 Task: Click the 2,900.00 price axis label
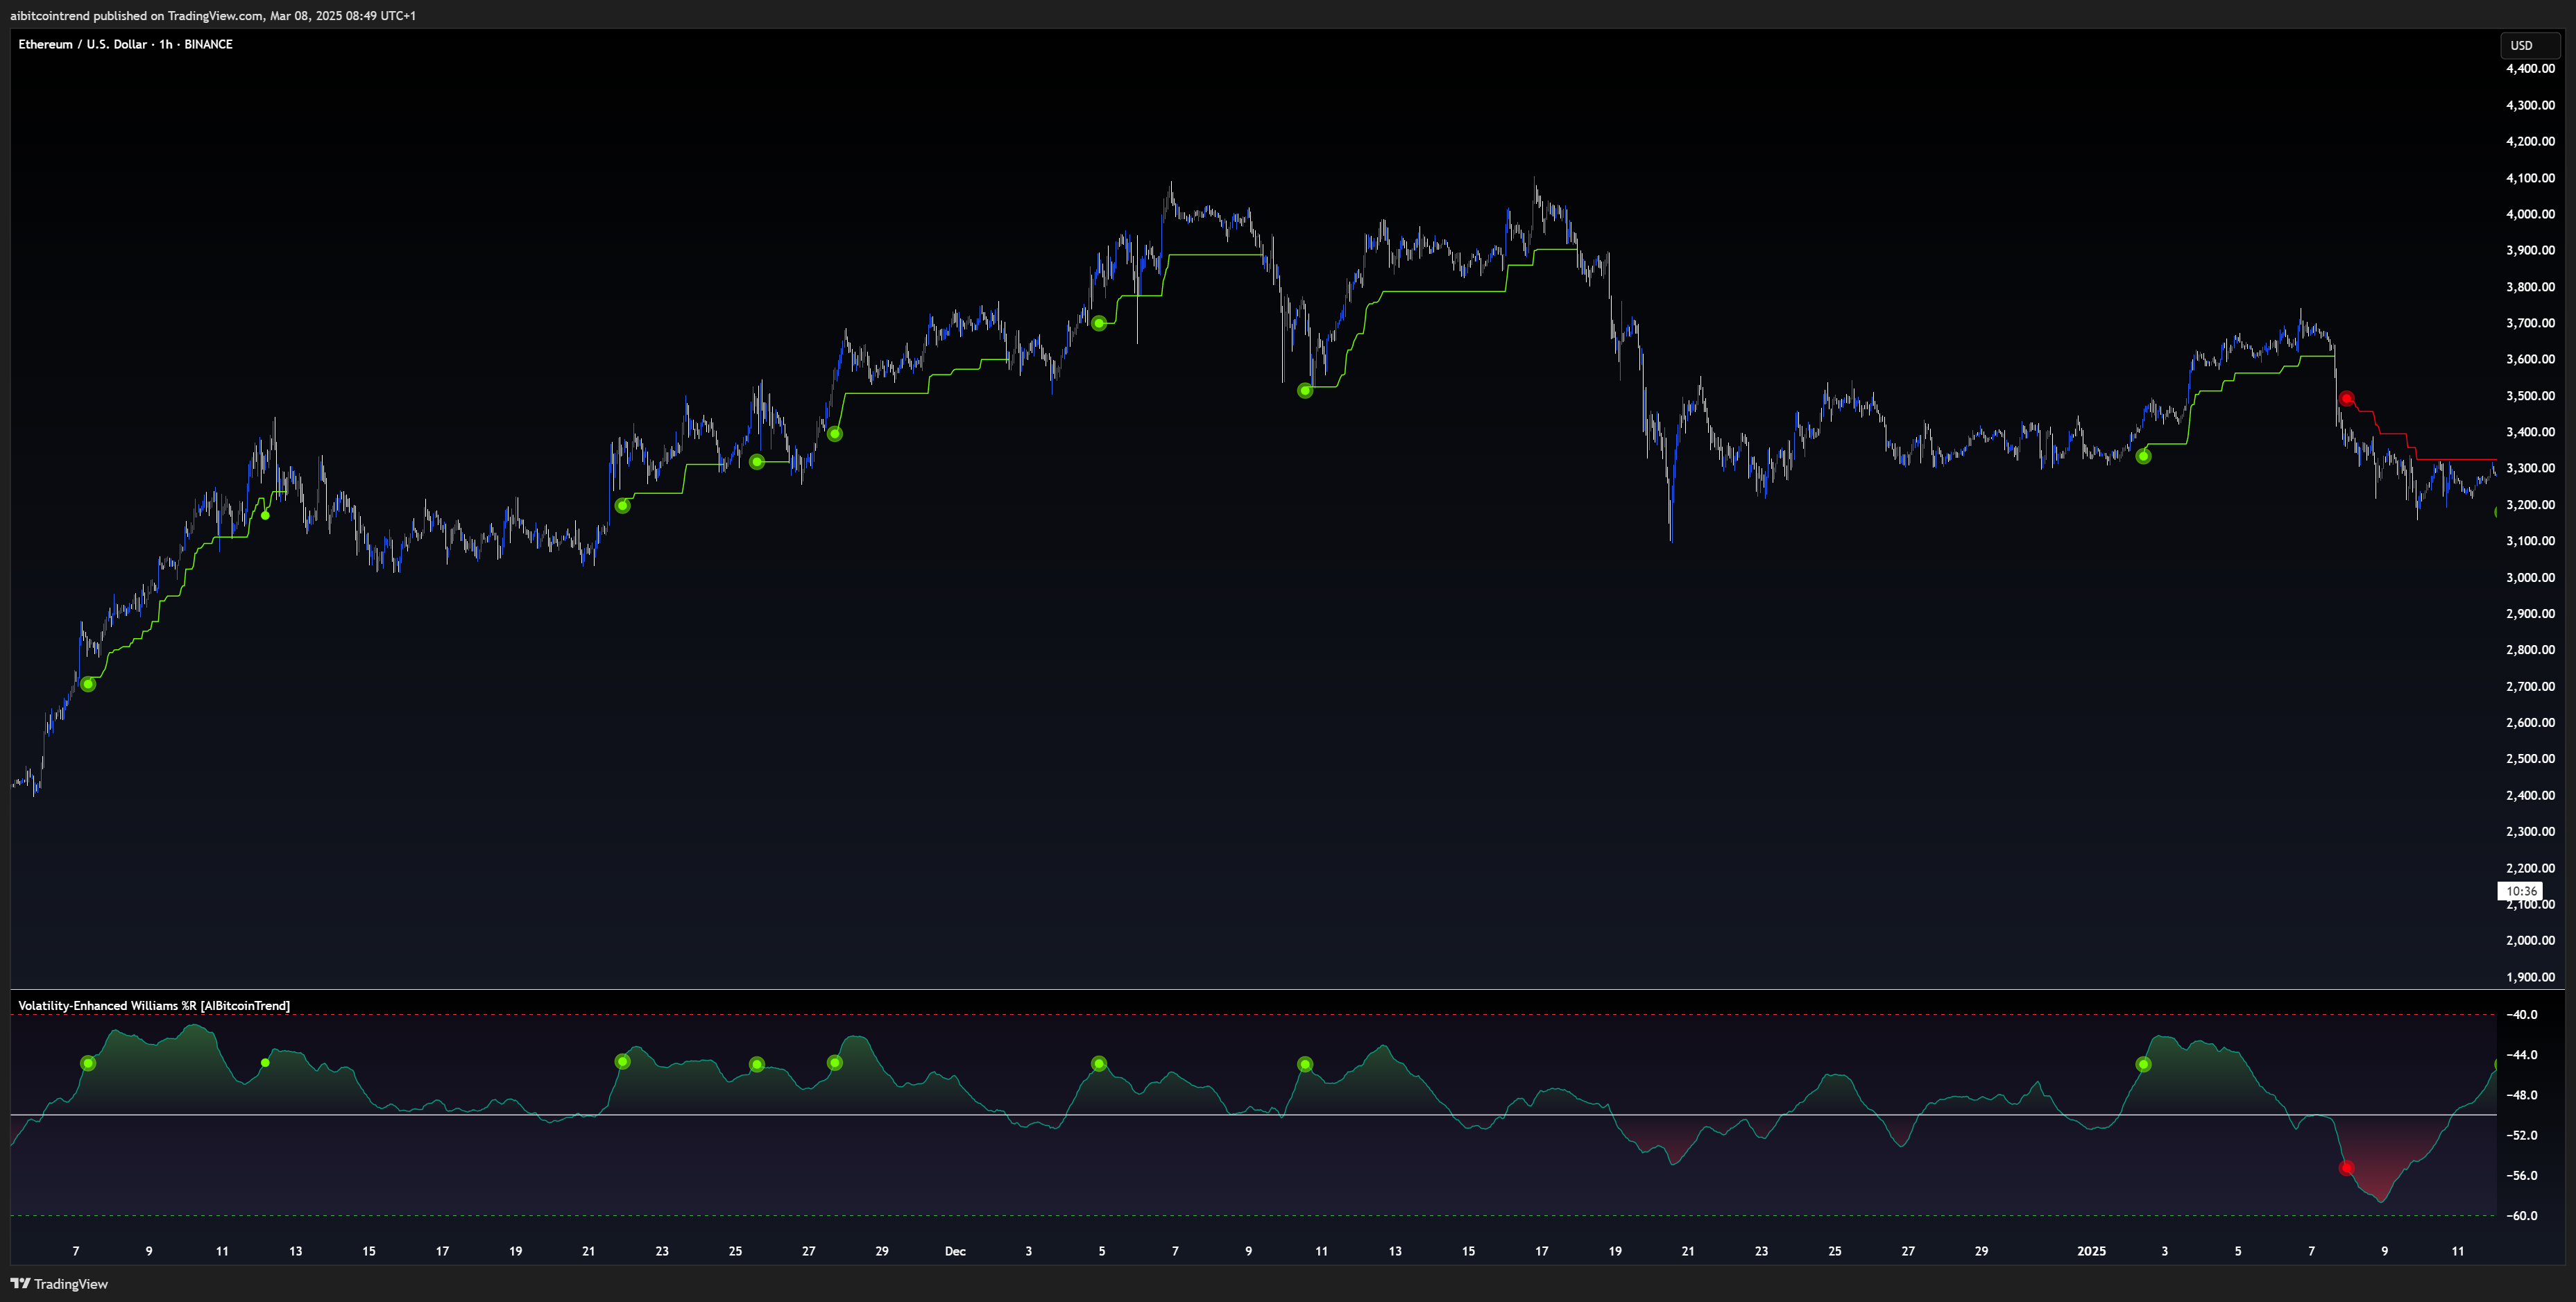click(2530, 614)
